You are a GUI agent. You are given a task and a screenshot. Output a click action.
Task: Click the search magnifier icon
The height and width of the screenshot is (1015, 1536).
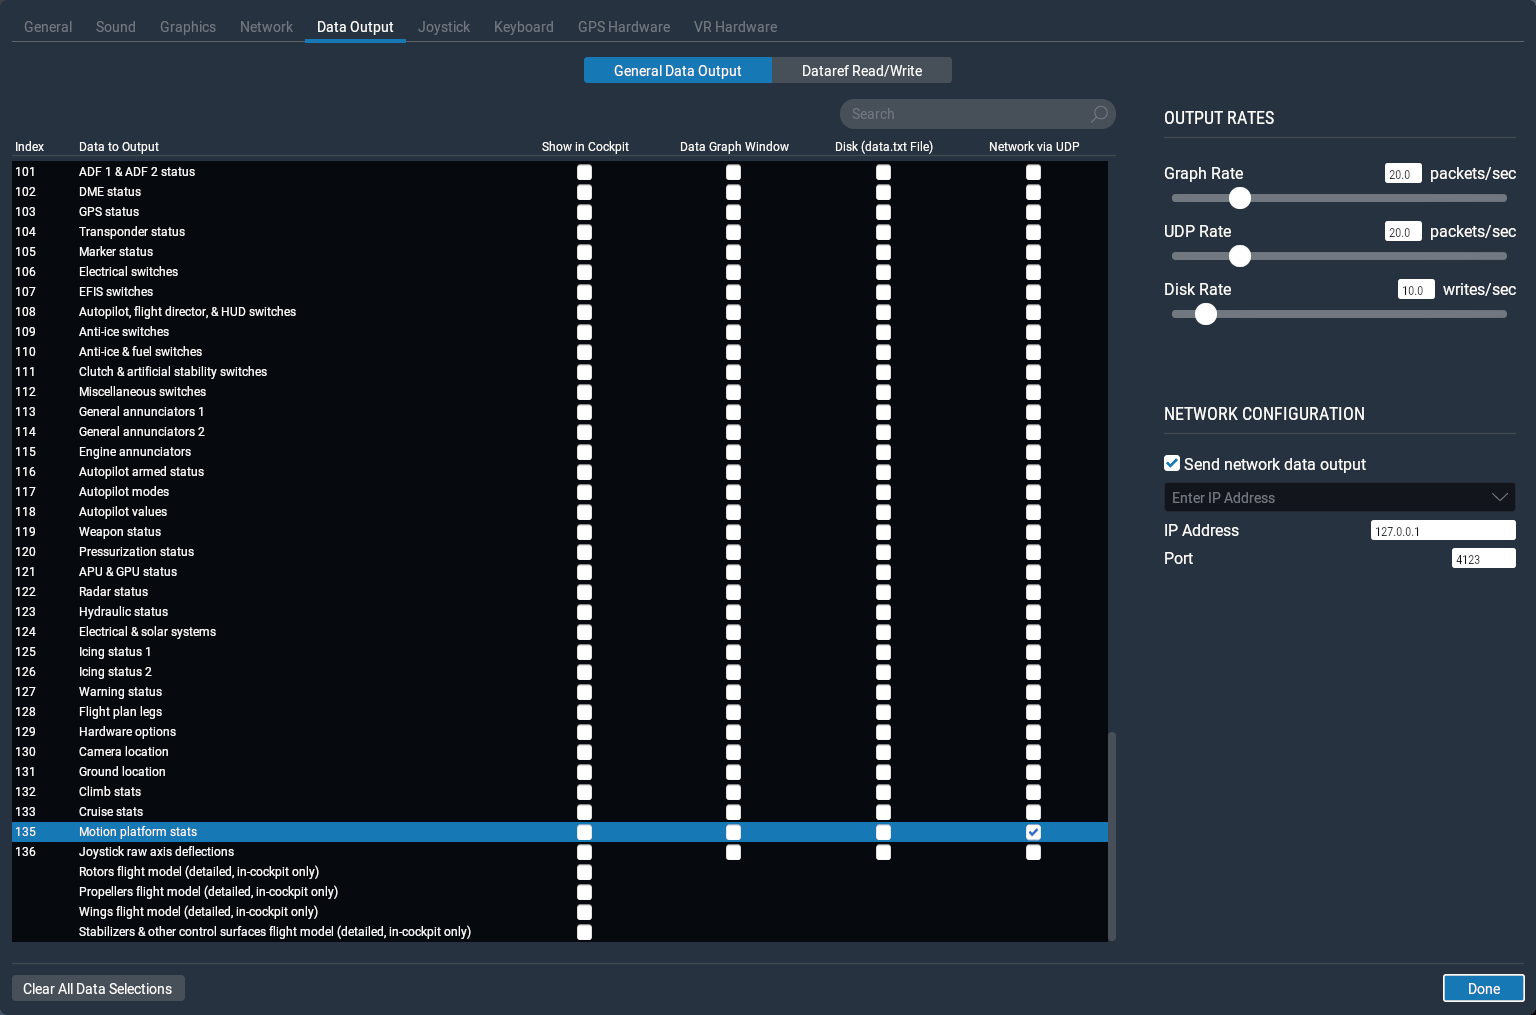1099,114
